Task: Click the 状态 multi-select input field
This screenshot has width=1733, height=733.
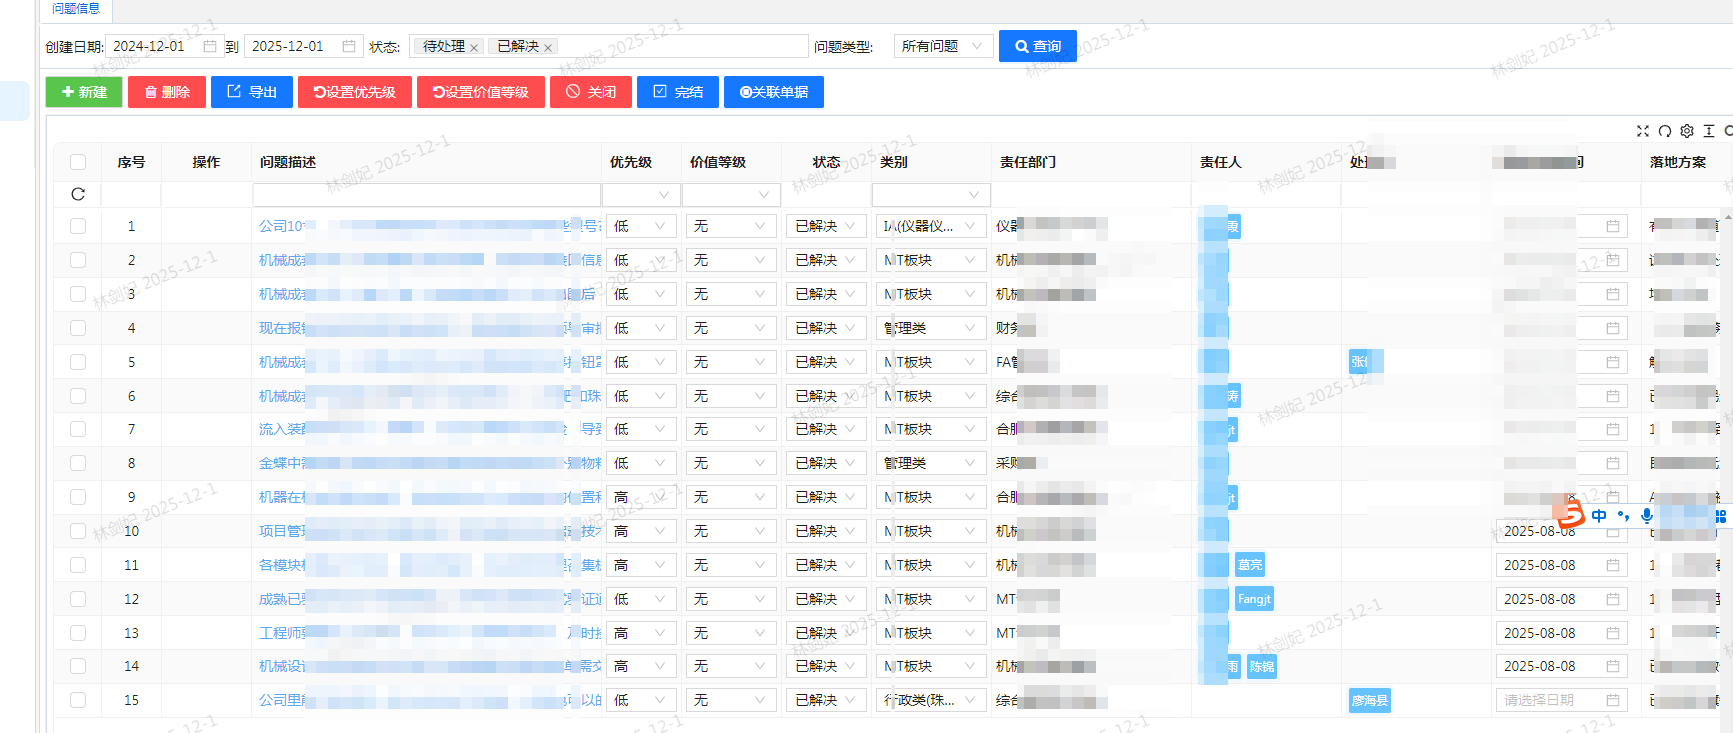Action: tap(608, 46)
